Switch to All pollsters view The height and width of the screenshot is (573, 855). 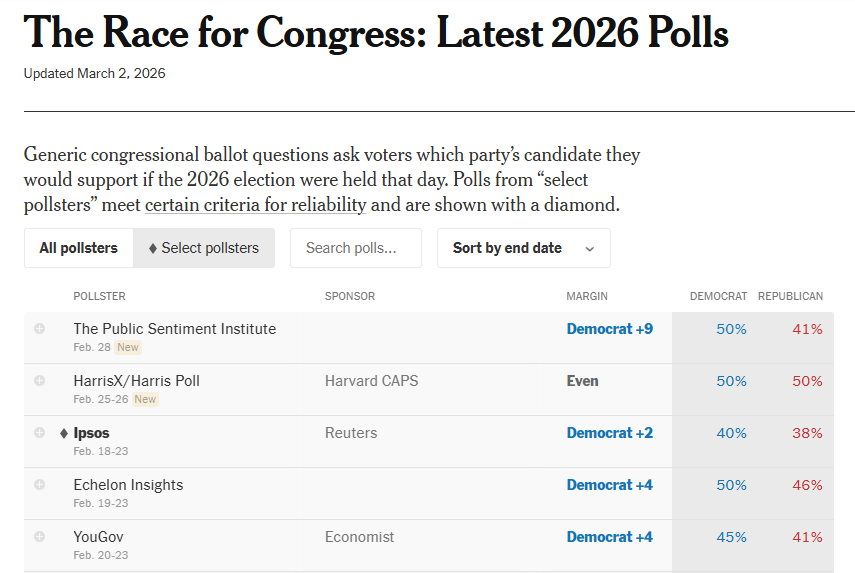click(78, 248)
